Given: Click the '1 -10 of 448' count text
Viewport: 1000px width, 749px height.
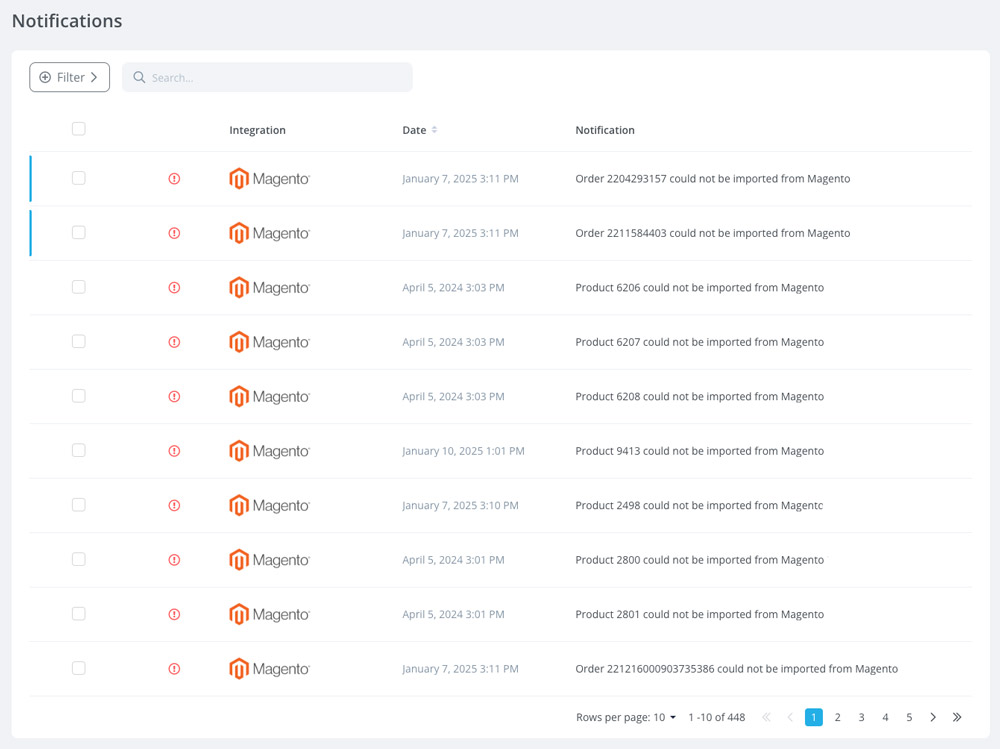Looking at the screenshot, I should [717, 717].
